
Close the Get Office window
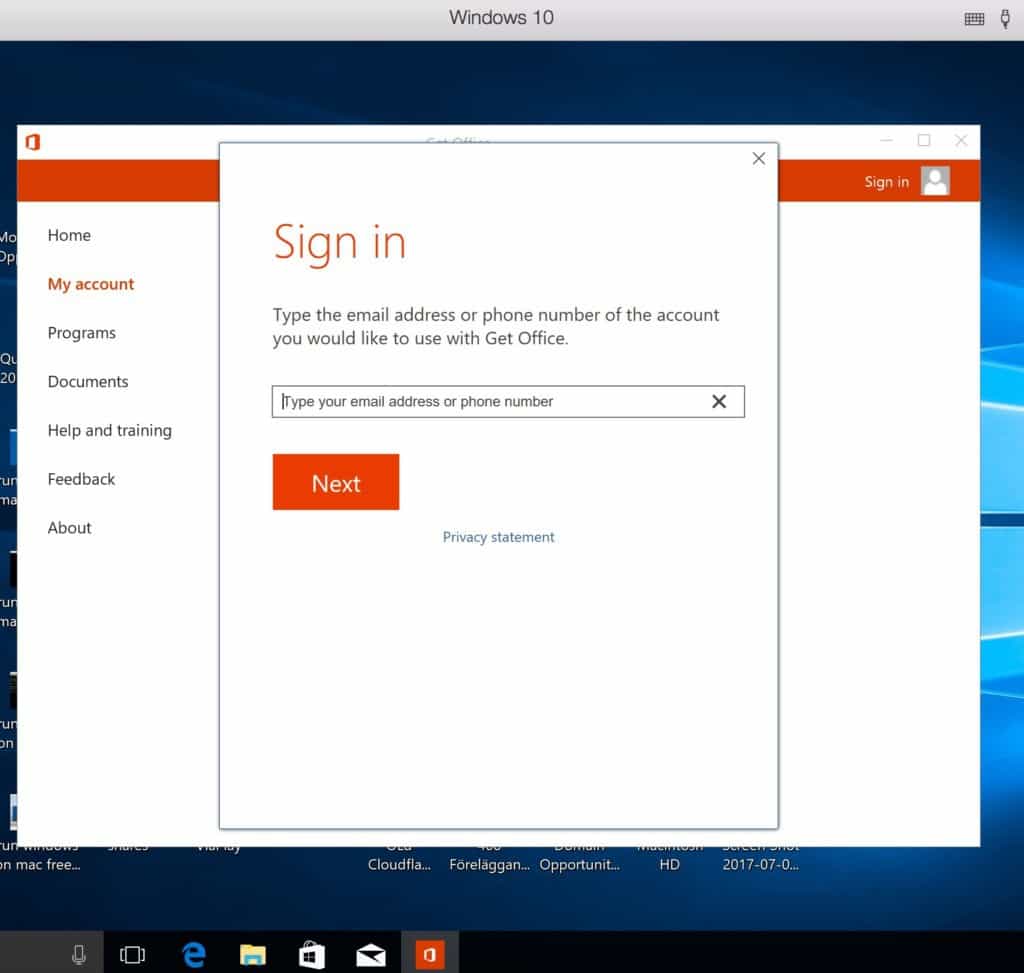click(x=961, y=140)
